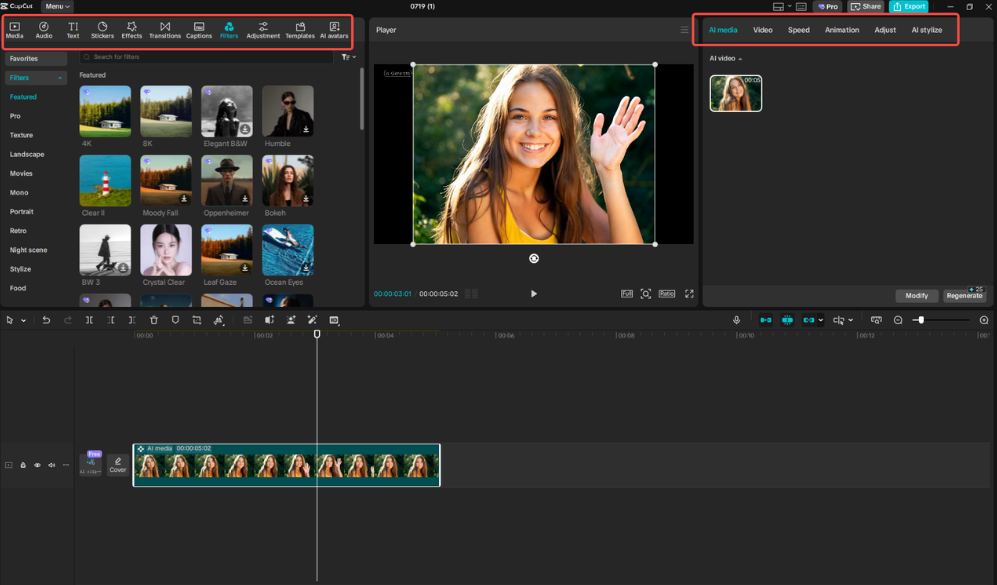Record a voiceover with the microphone icon
The width and height of the screenshot is (997, 585).
click(737, 320)
